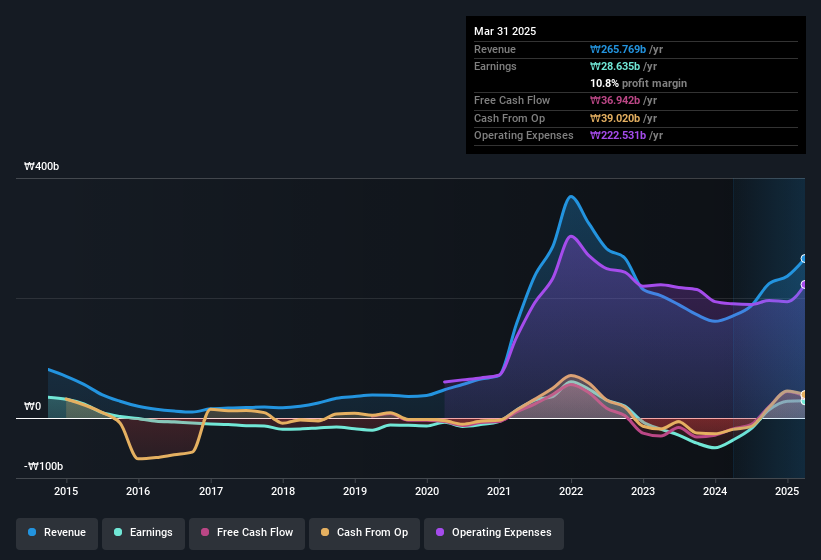This screenshot has width=821, height=560.
Task: Click the ₩265.769b revenue value
Action: point(618,49)
